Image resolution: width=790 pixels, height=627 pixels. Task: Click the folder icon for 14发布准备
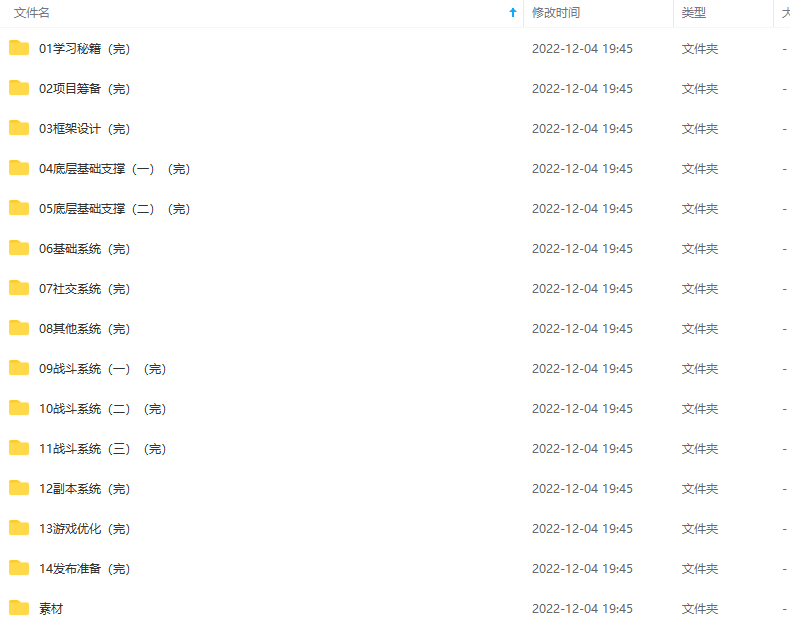(x=19, y=568)
